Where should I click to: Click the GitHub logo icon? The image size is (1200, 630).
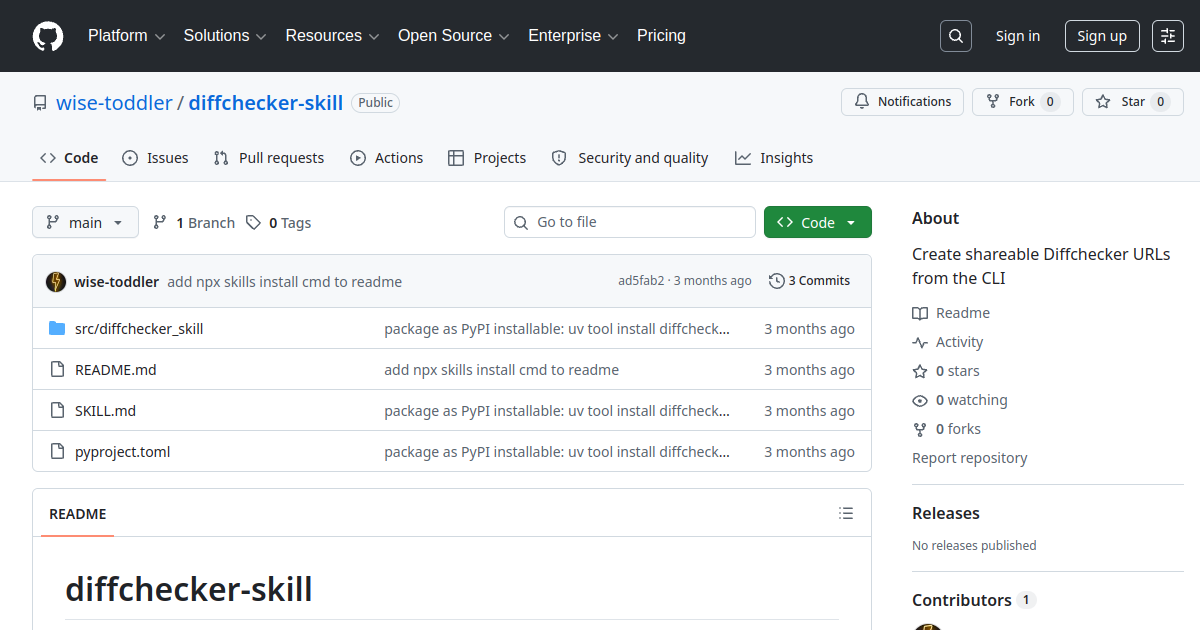48,36
